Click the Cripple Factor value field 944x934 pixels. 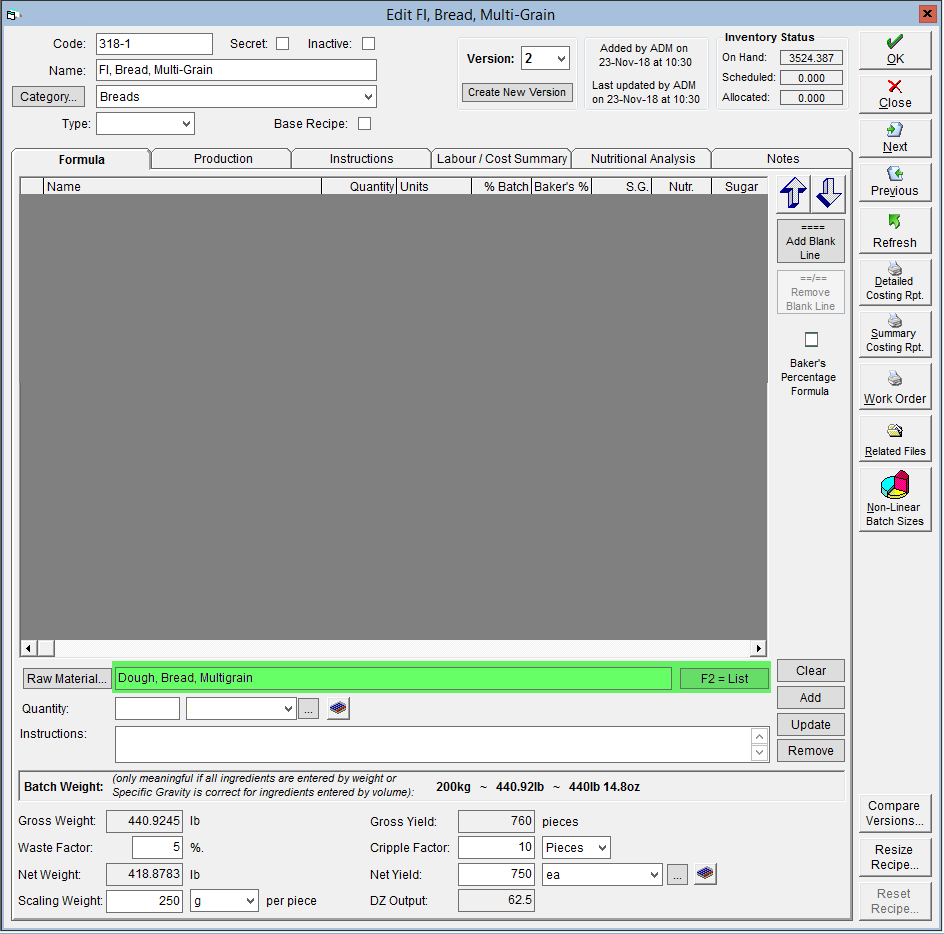point(496,848)
